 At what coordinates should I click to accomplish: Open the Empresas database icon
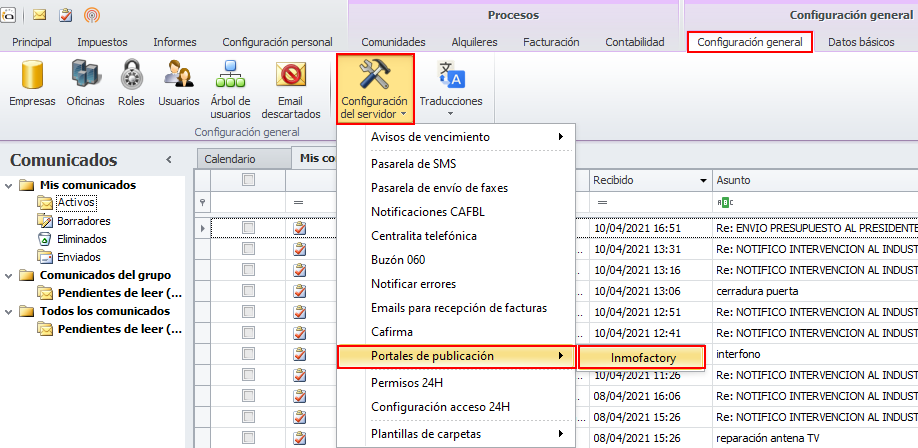[32, 83]
